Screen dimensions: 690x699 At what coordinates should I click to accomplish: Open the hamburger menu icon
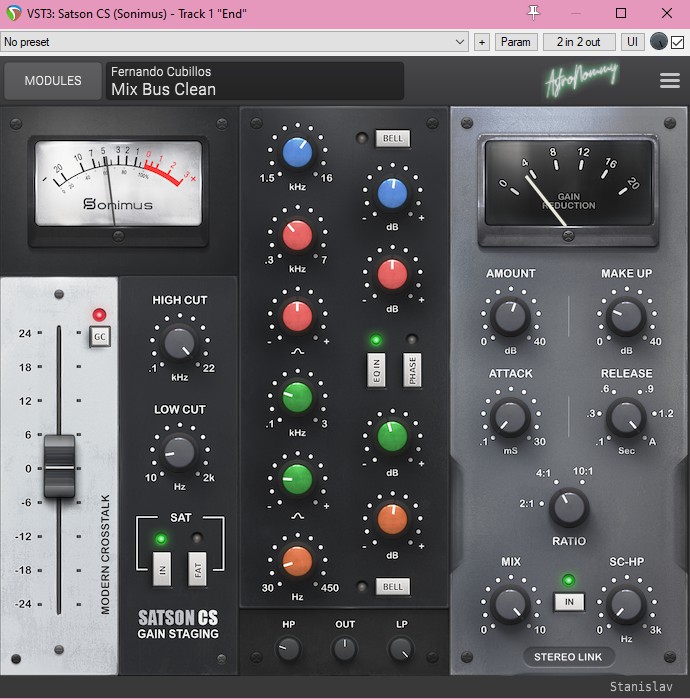pos(669,81)
